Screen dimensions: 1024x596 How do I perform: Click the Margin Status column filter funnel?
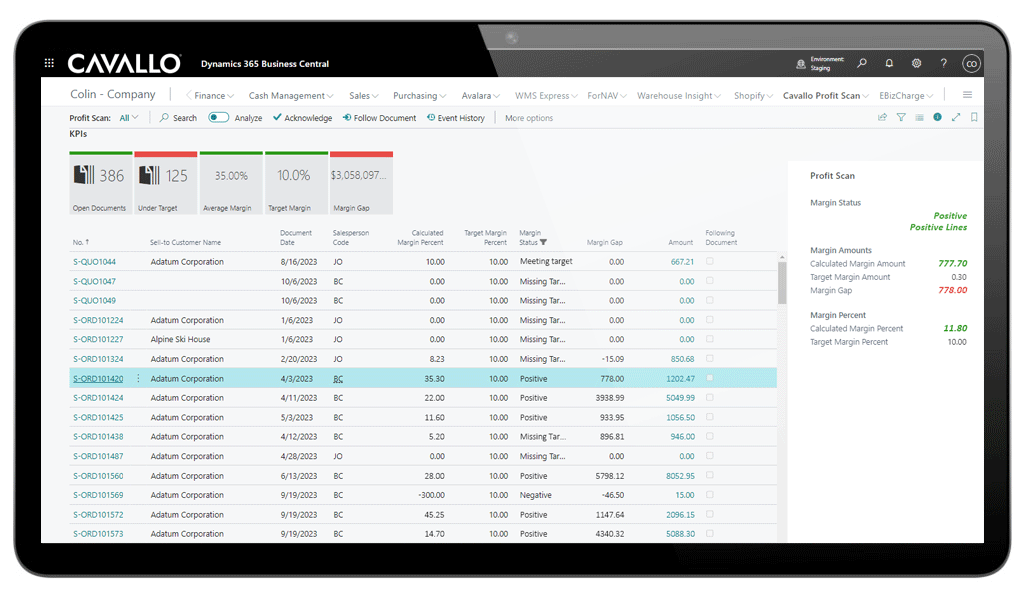(543, 242)
